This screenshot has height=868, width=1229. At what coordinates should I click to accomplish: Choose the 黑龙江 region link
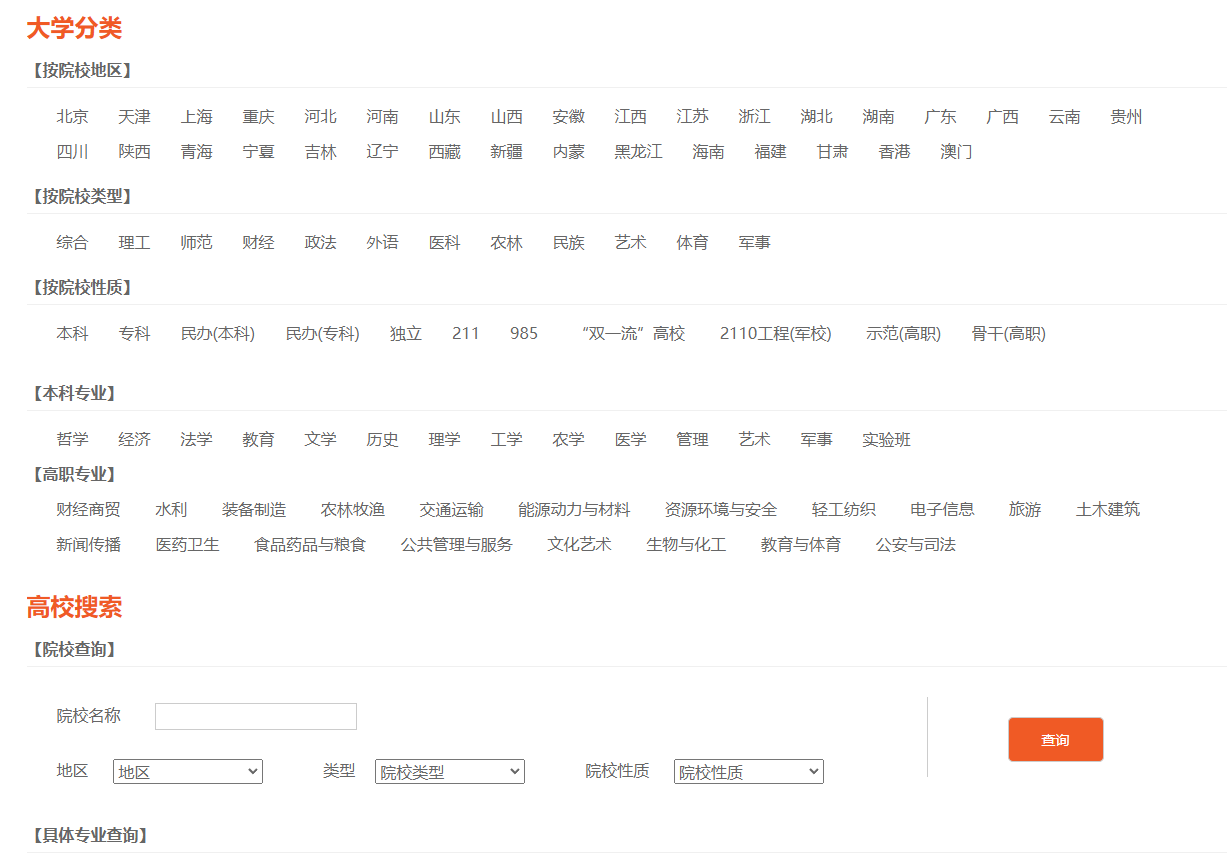click(x=638, y=152)
